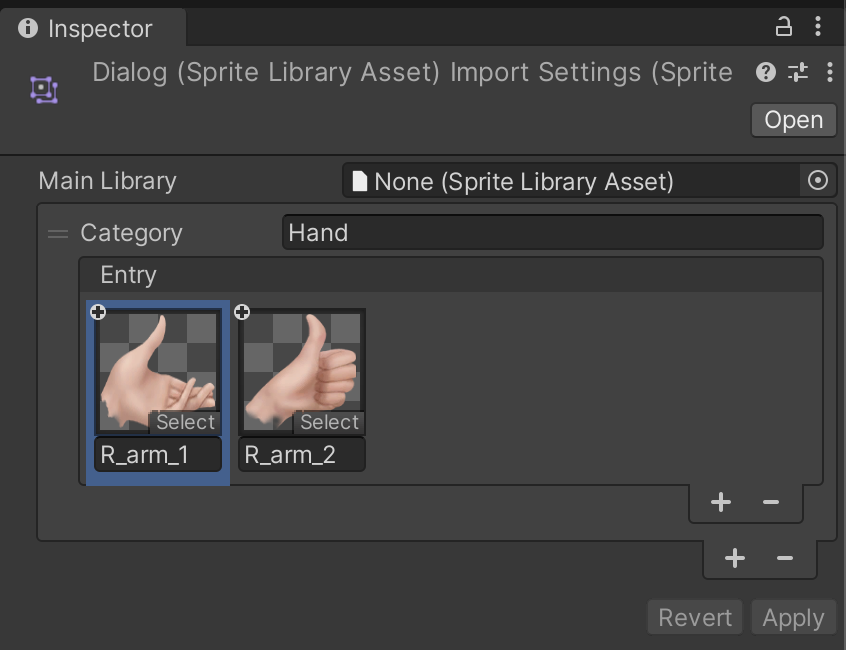Add a new entry with the plus button
846x650 pixels.
721,503
